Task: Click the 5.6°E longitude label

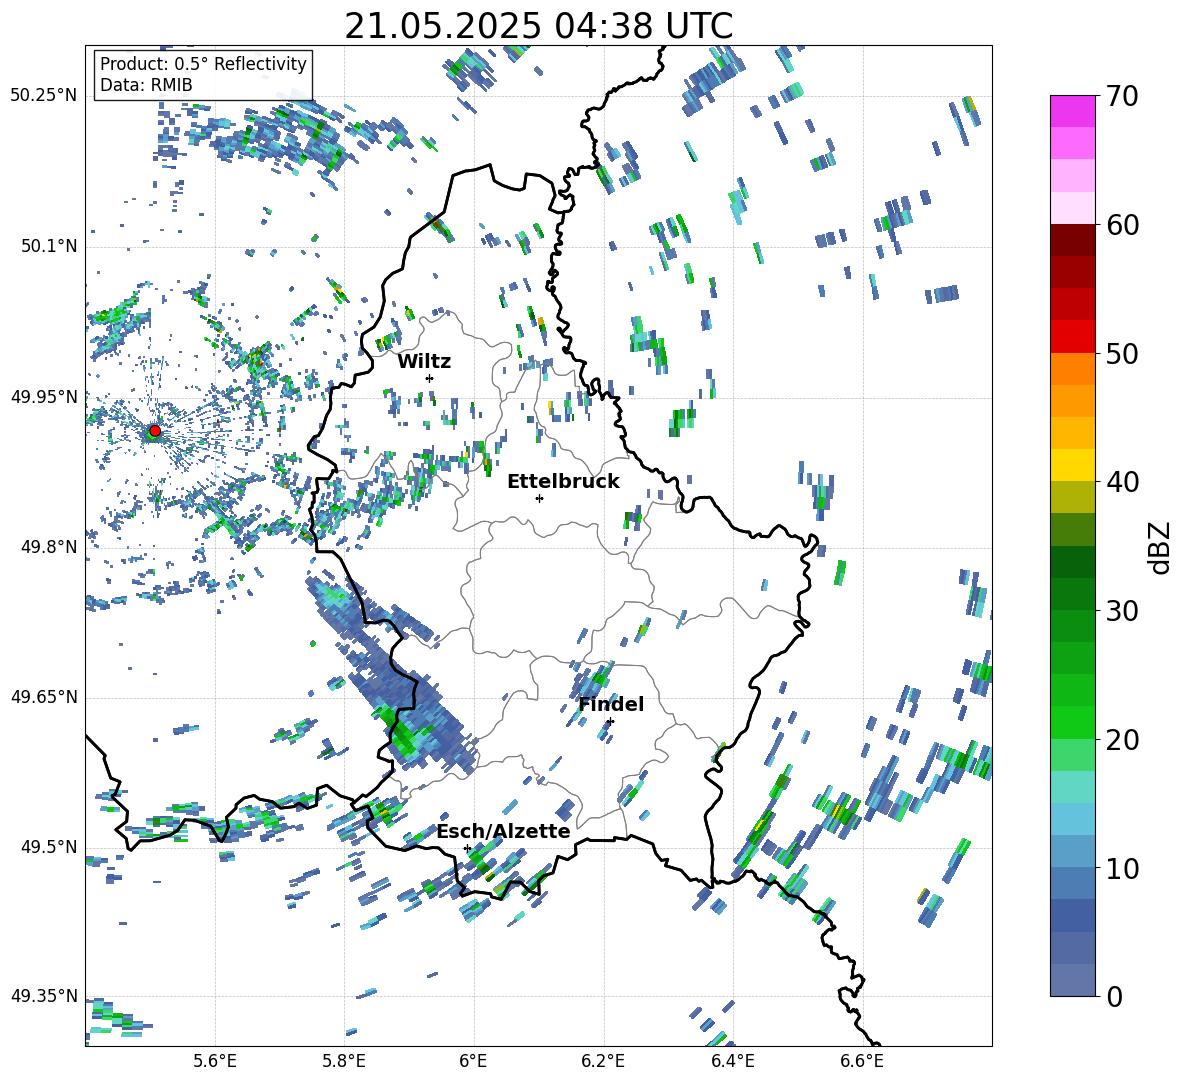Action: pyautogui.click(x=215, y=1061)
